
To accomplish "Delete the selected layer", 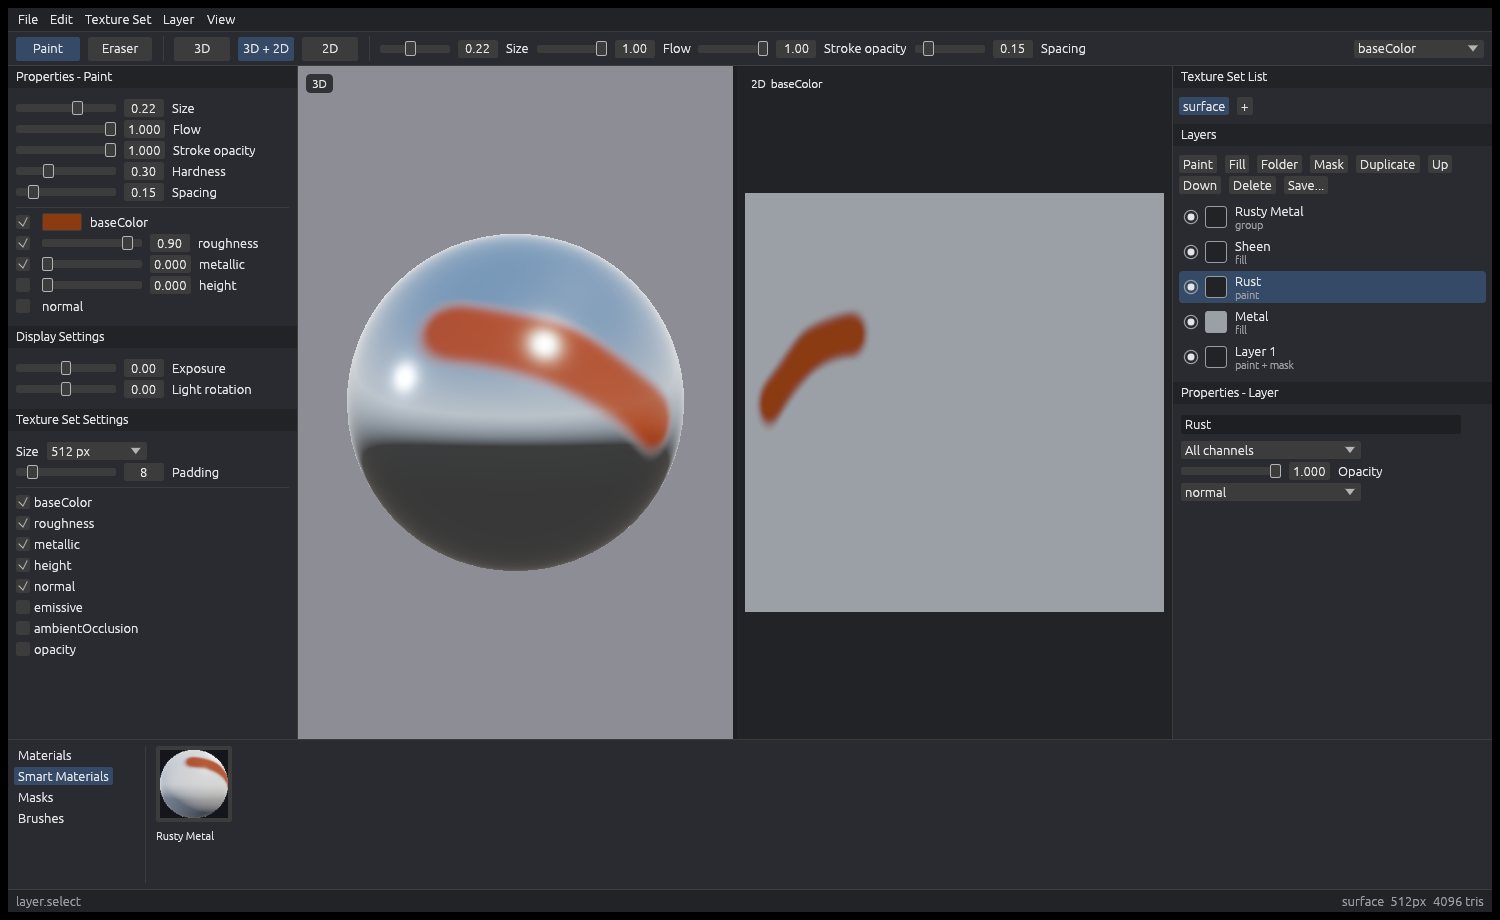I will (1252, 185).
